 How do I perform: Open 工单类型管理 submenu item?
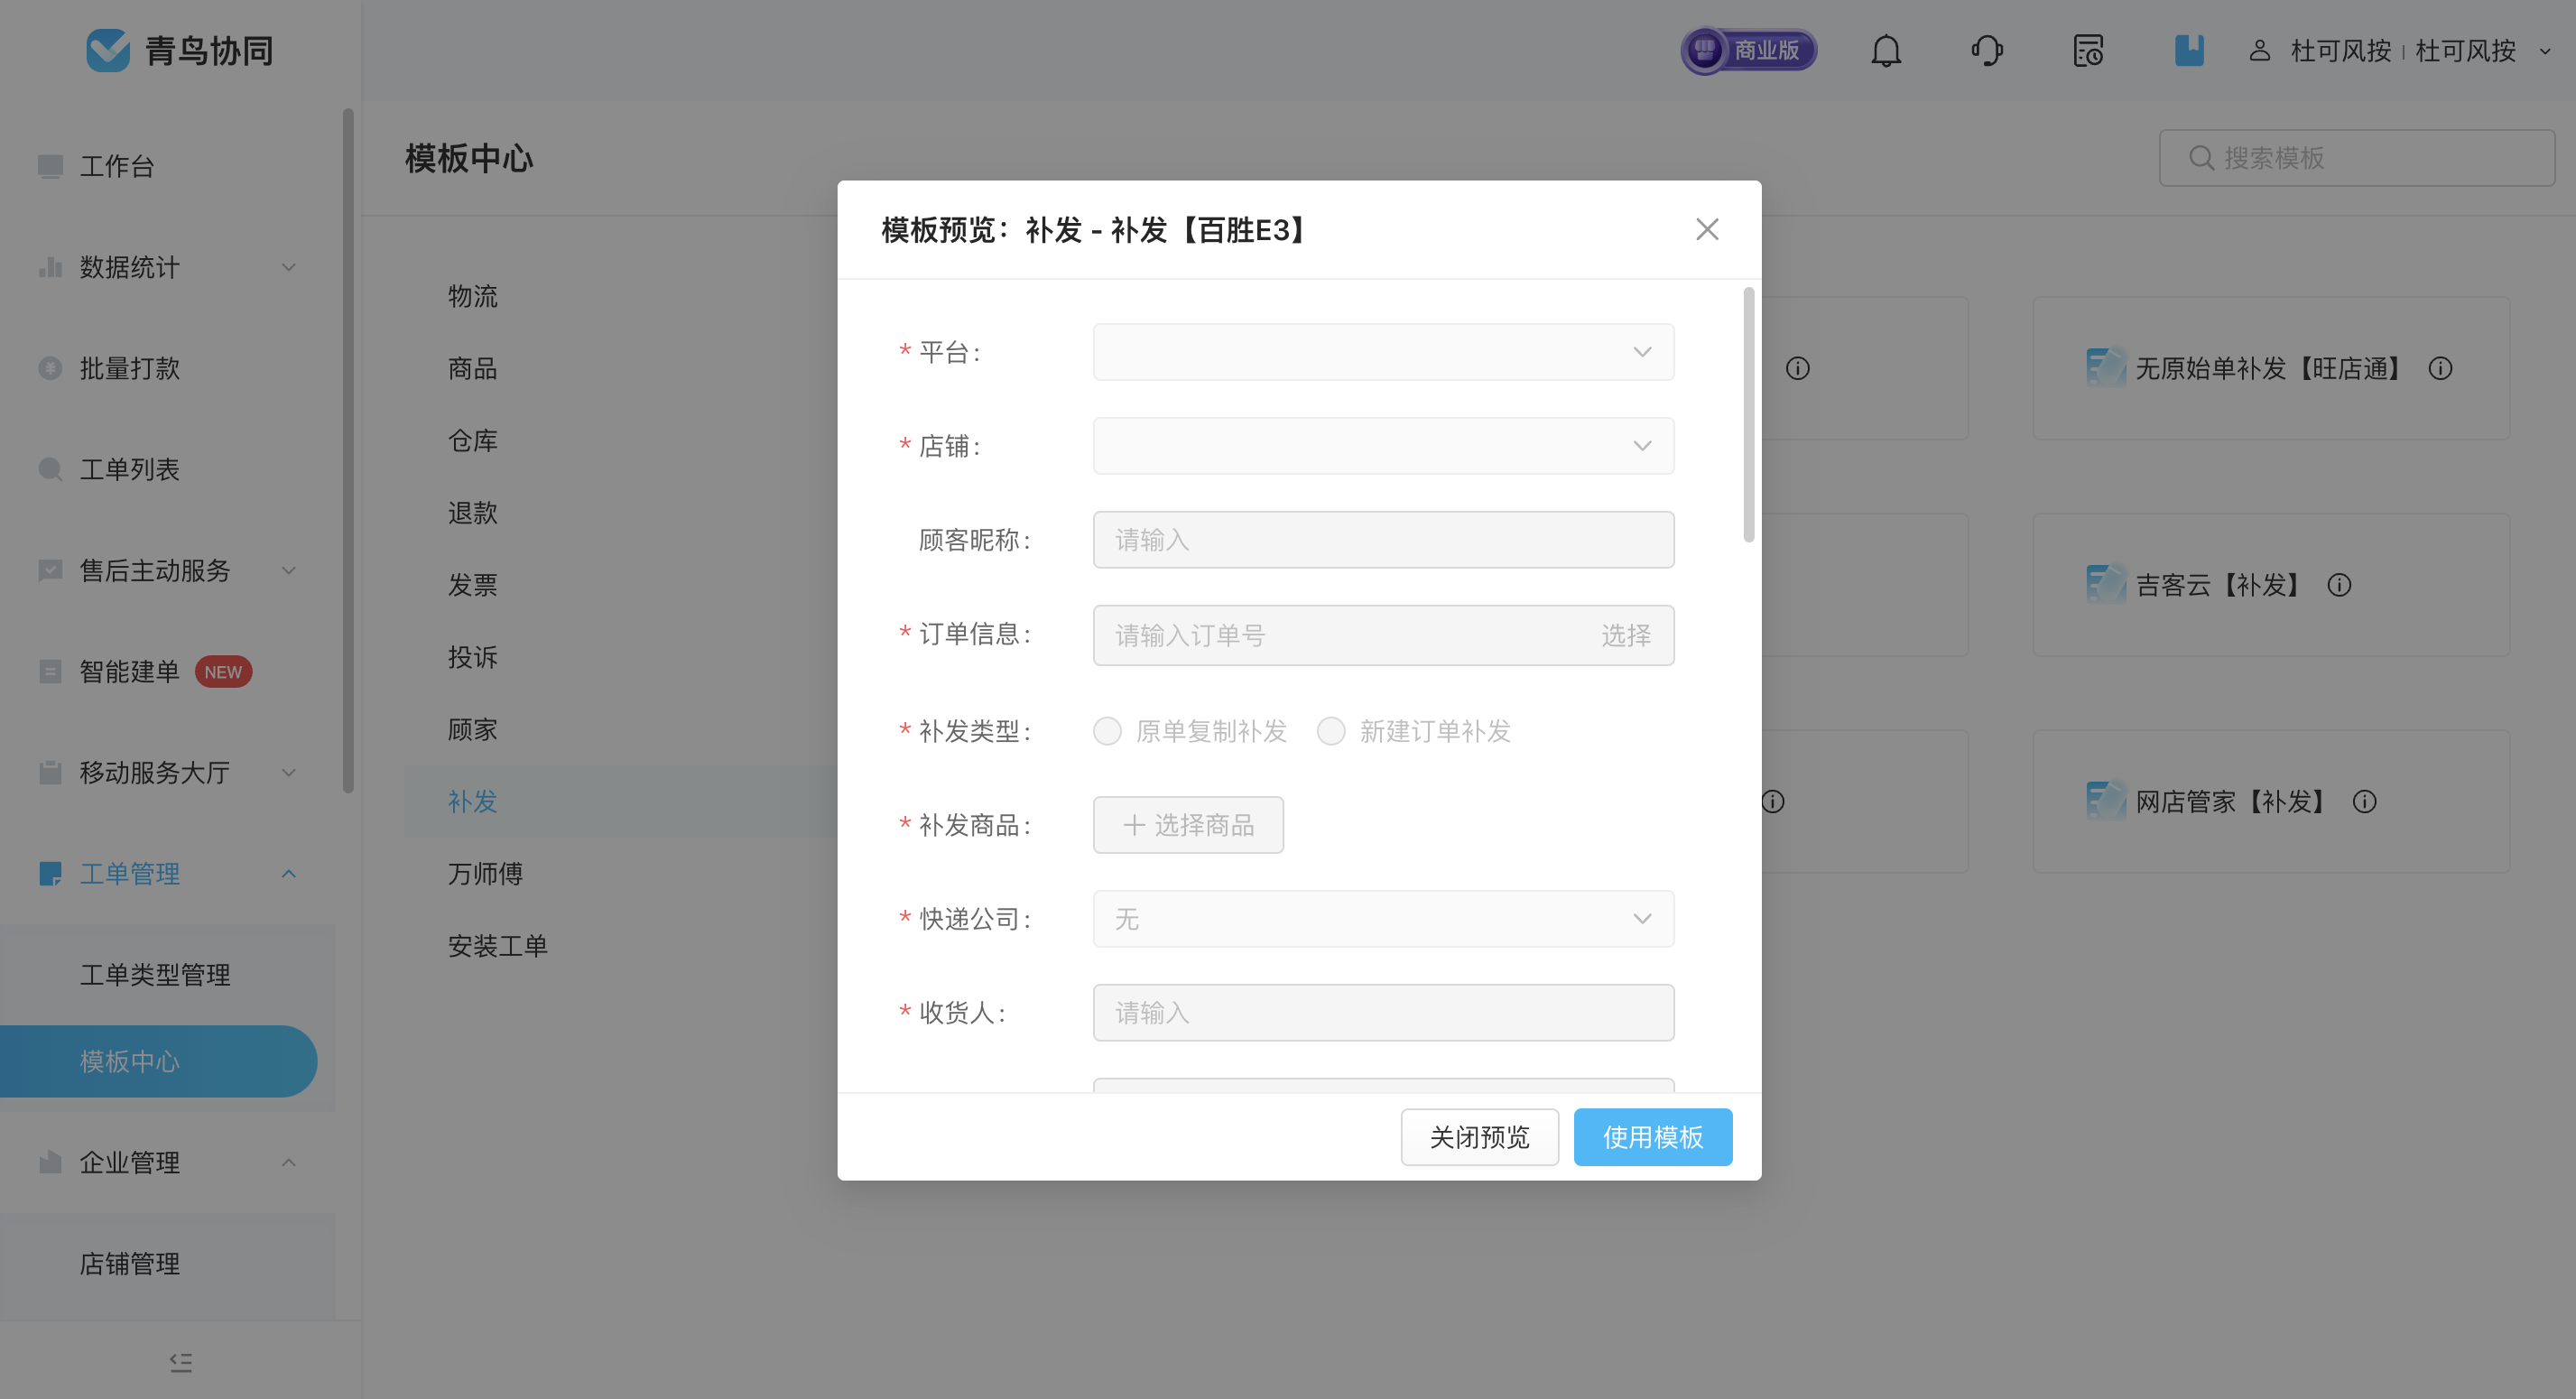155,975
